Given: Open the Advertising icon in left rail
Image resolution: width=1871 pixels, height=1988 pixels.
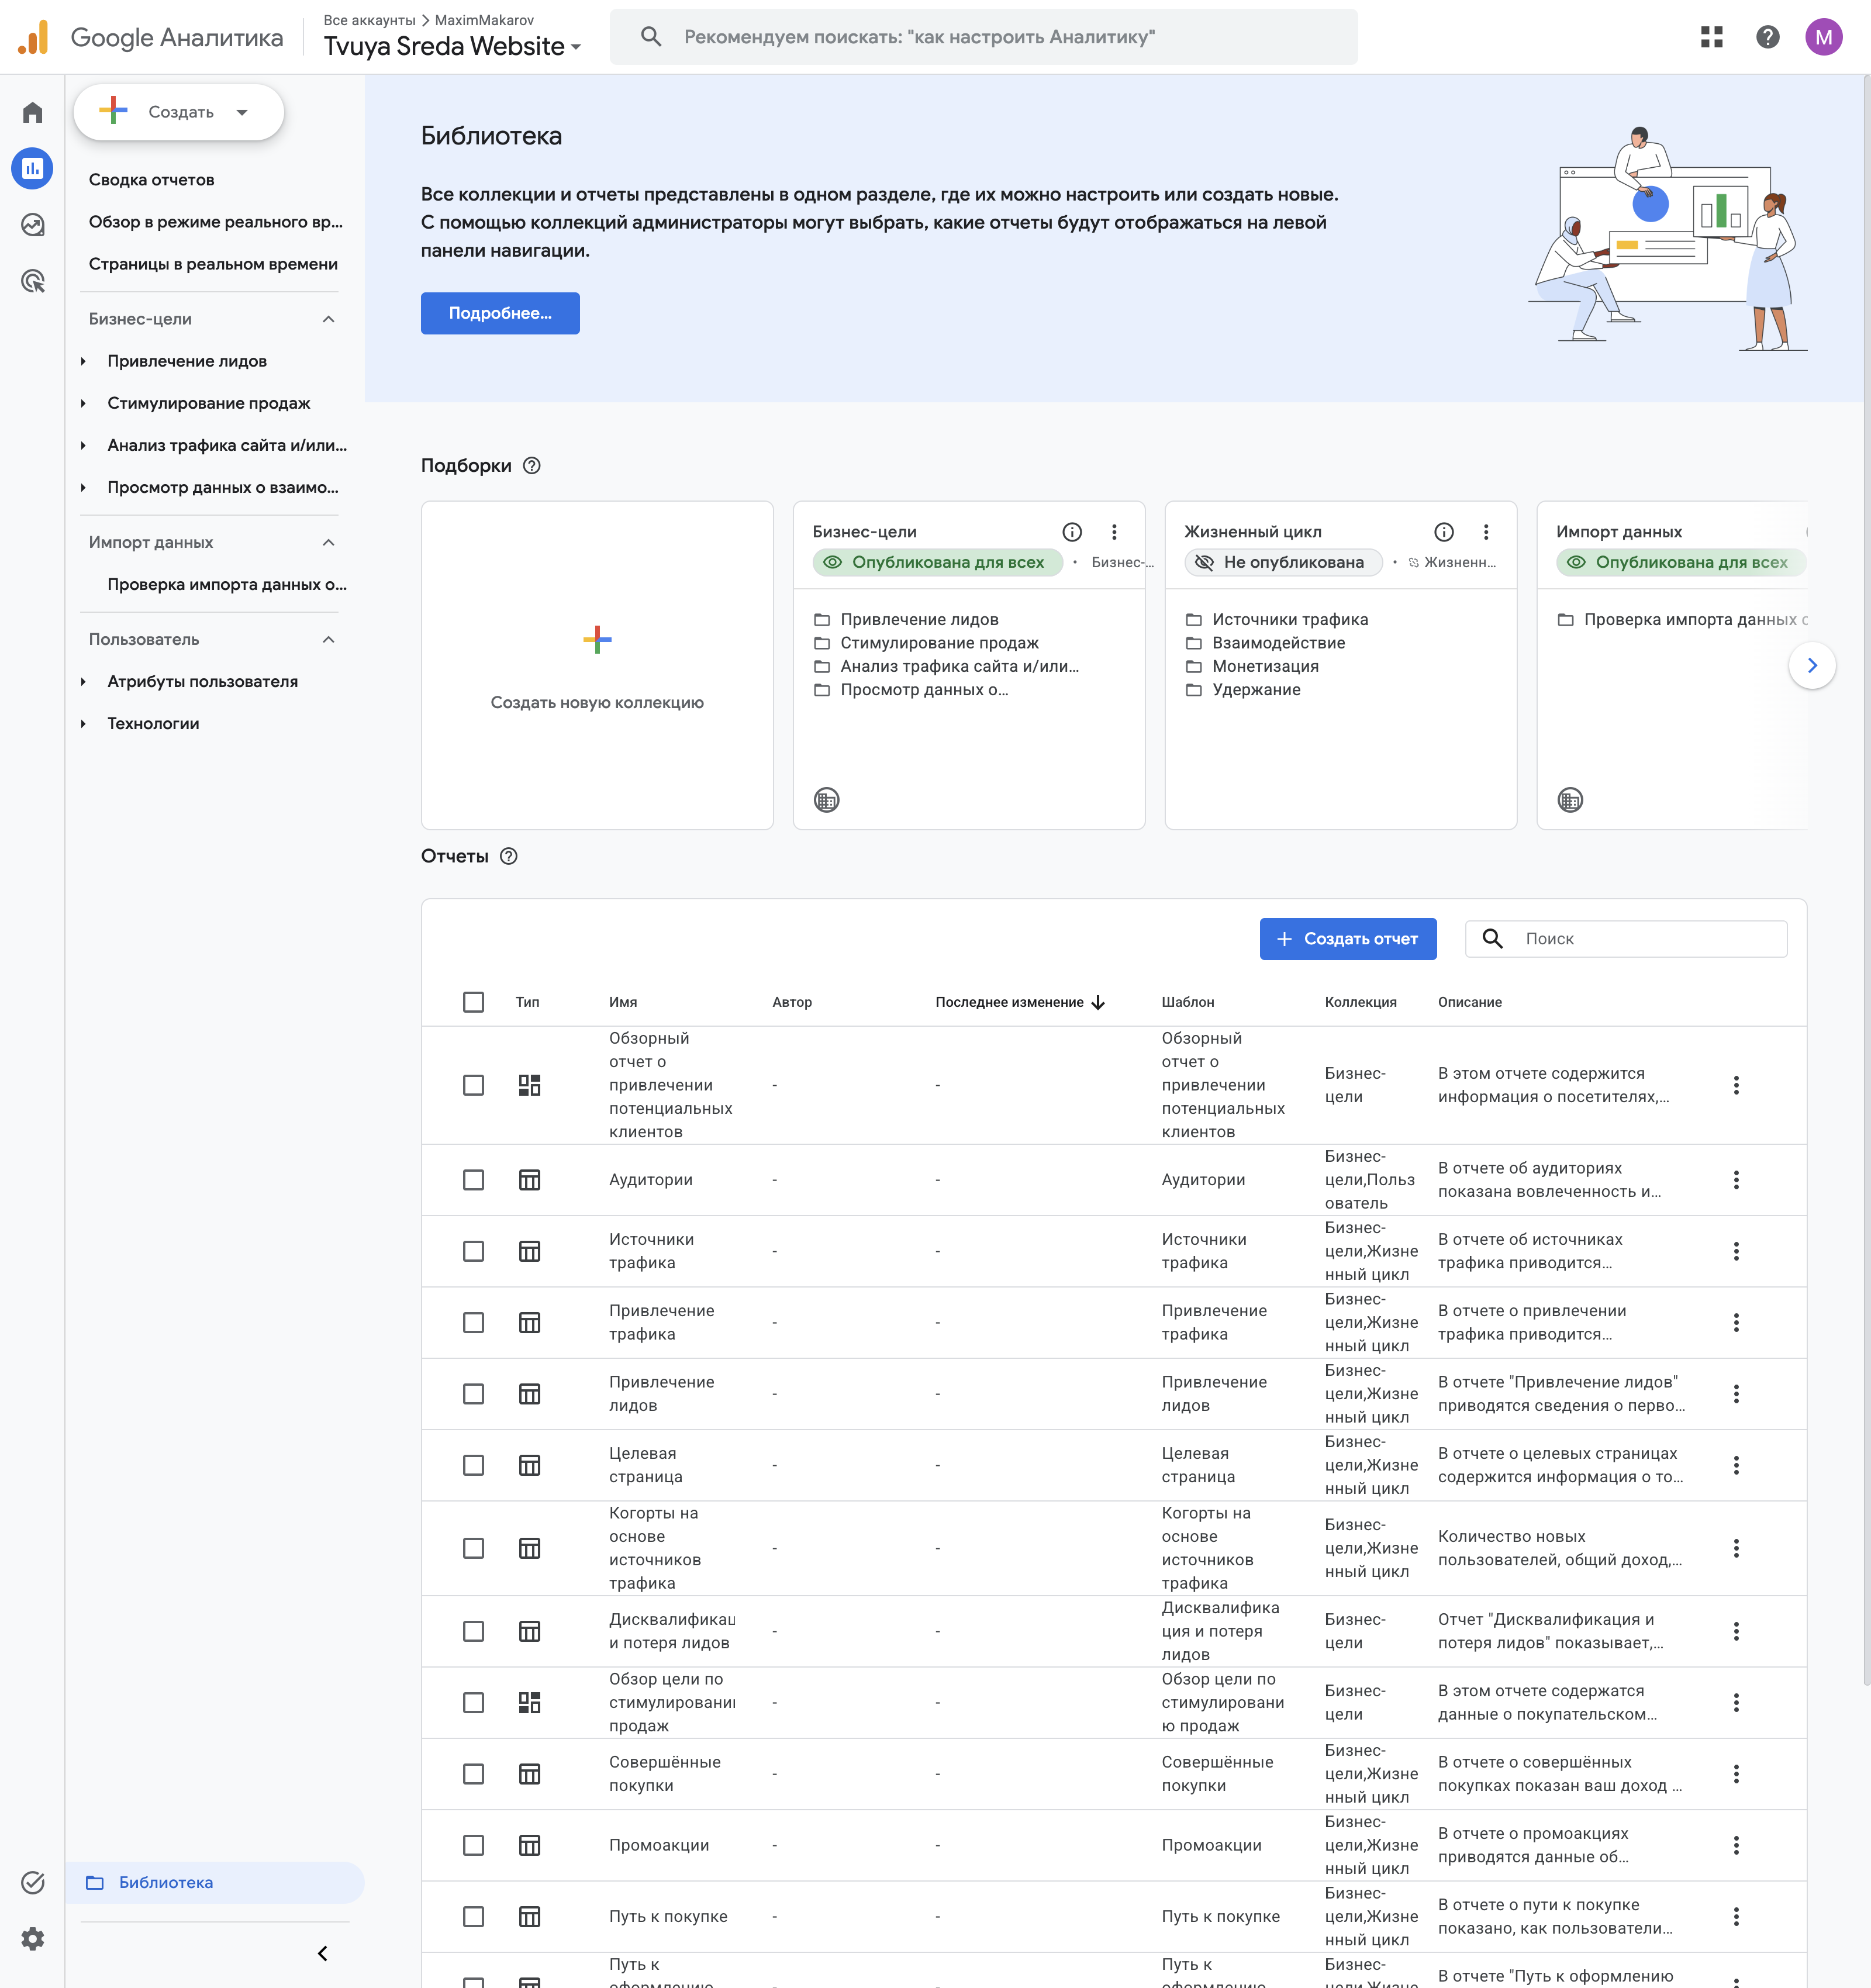Looking at the screenshot, I should pyautogui.click(x=33, y=281).
